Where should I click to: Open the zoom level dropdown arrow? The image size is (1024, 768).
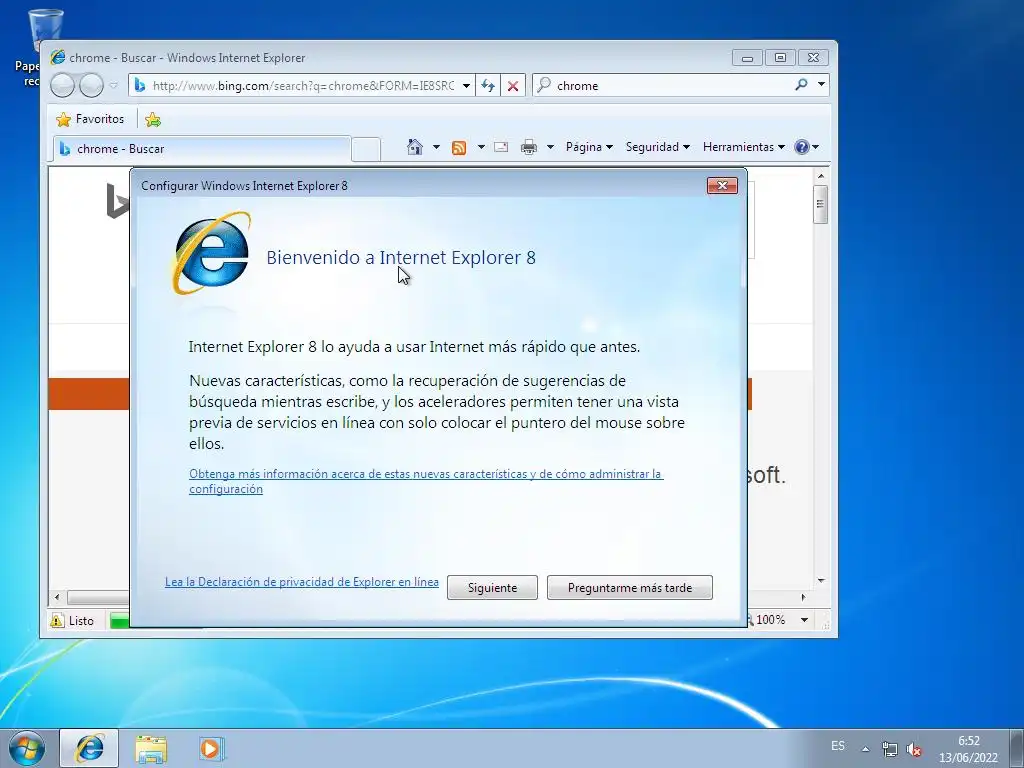coord(805,620)
